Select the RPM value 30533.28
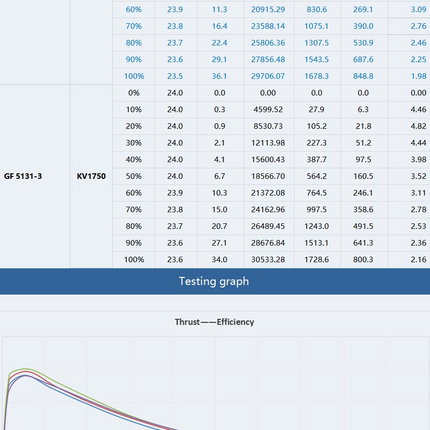Screen dimensions: 430x430 tap(268, 259)
